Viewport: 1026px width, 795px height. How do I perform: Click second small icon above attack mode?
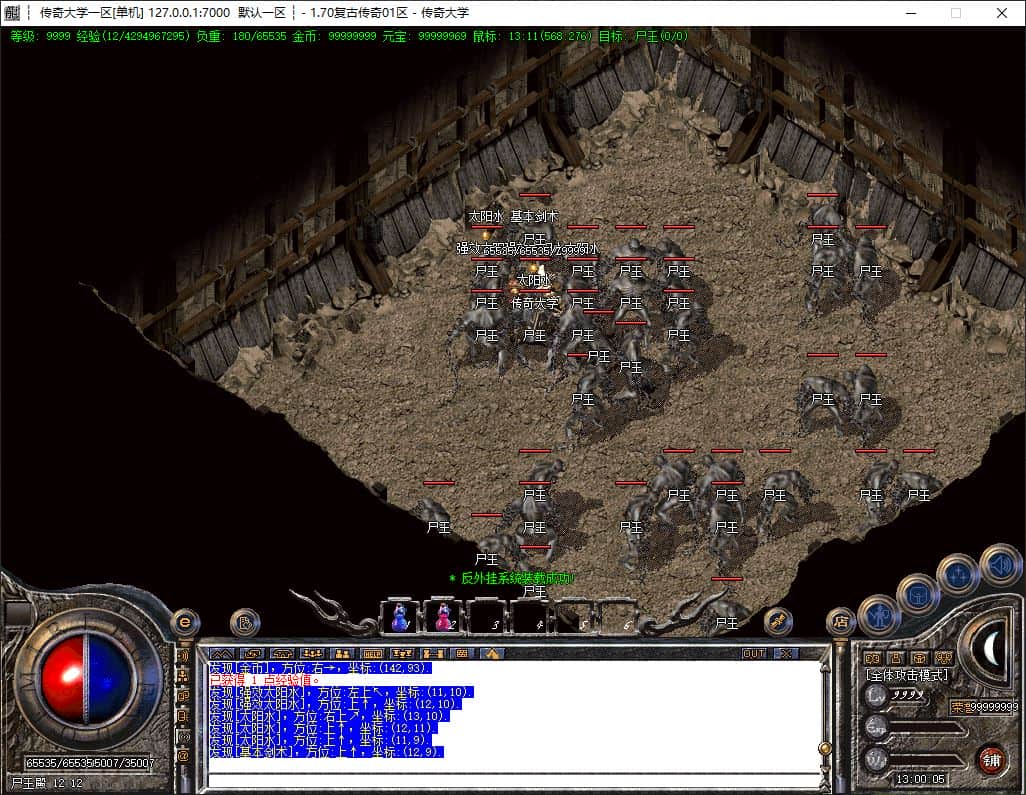tap(896, 658)
